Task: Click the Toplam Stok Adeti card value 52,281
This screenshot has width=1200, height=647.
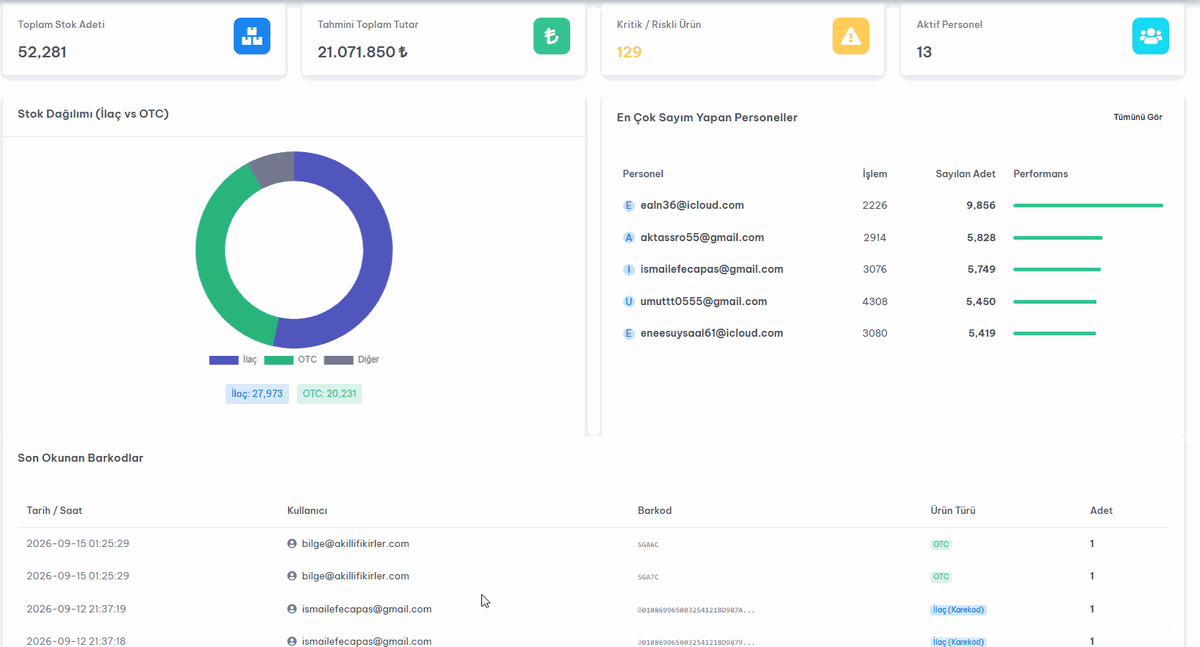Action: point(42,52)
